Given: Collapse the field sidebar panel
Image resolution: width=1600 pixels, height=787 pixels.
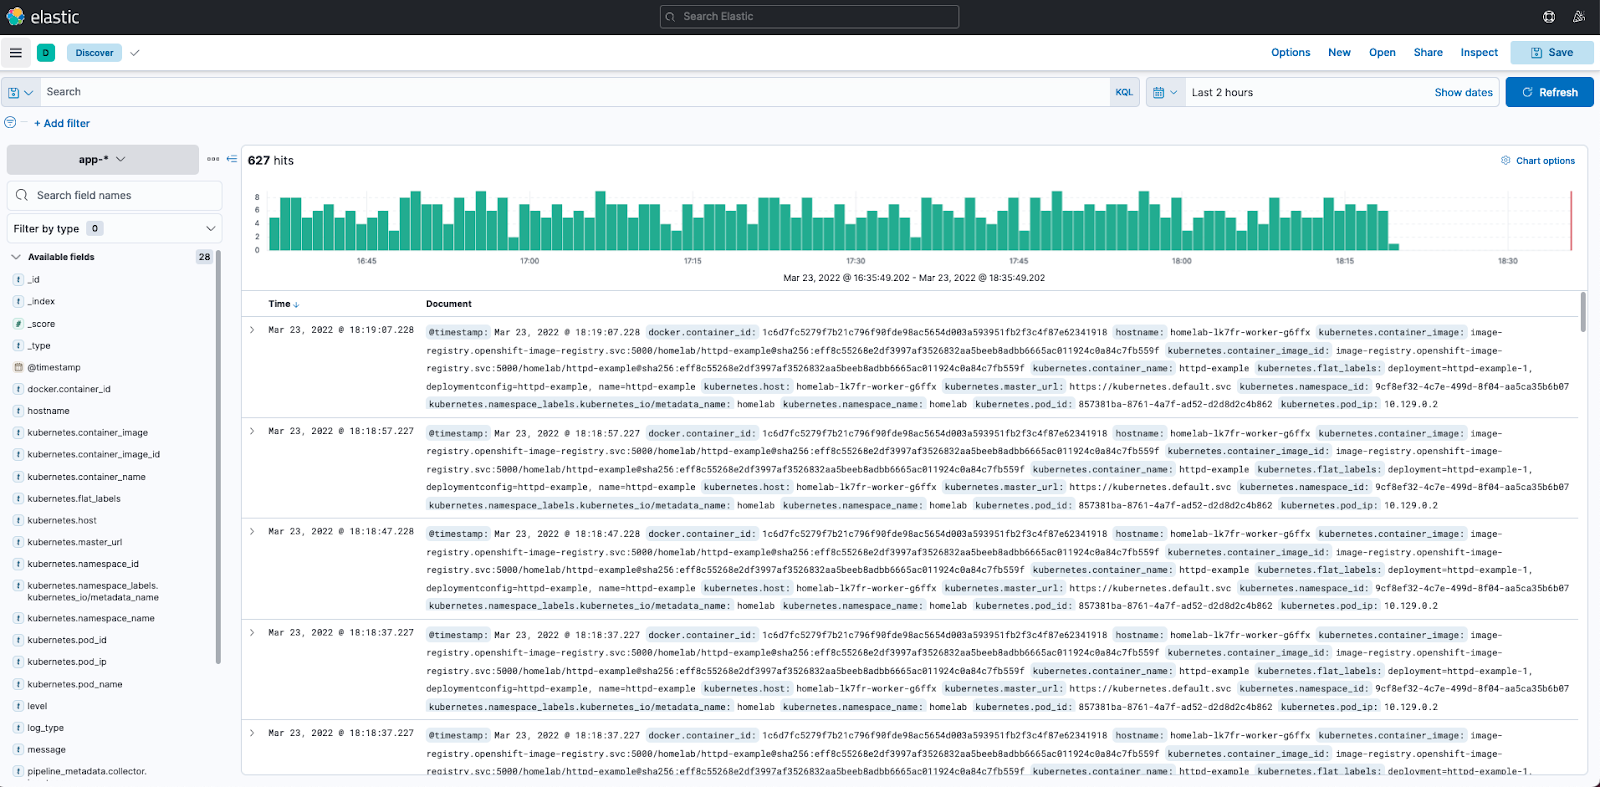Looking at the screenshot, I should (232, 159).
